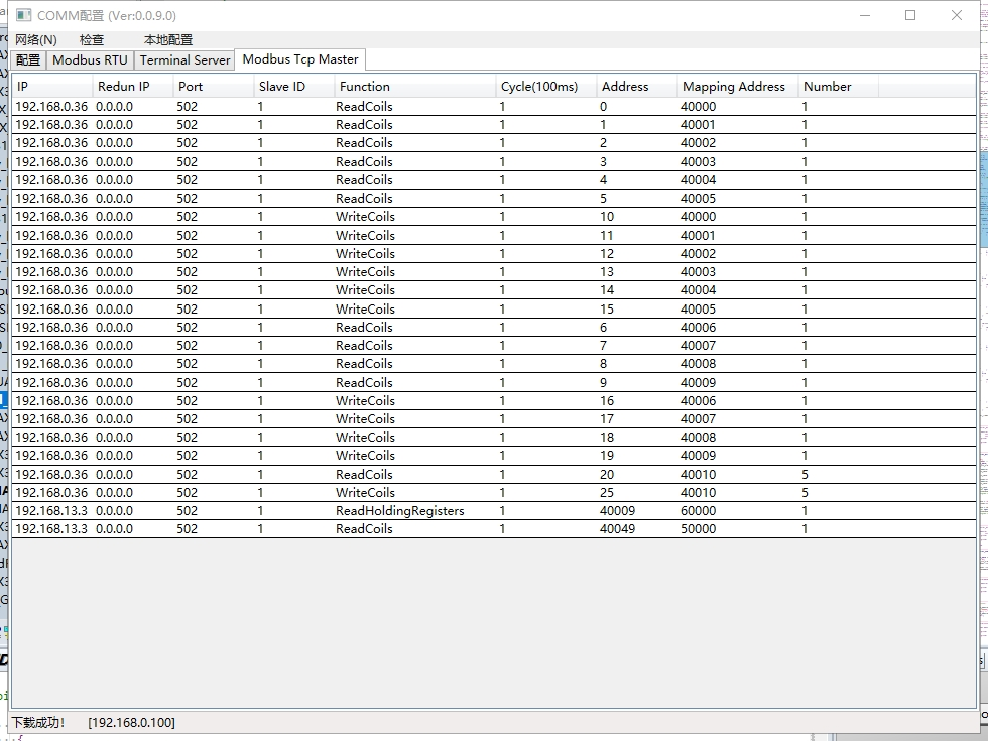The width and height of the screenshot is (989, 742).
Task: Click the IP column header
Action: 52,87
